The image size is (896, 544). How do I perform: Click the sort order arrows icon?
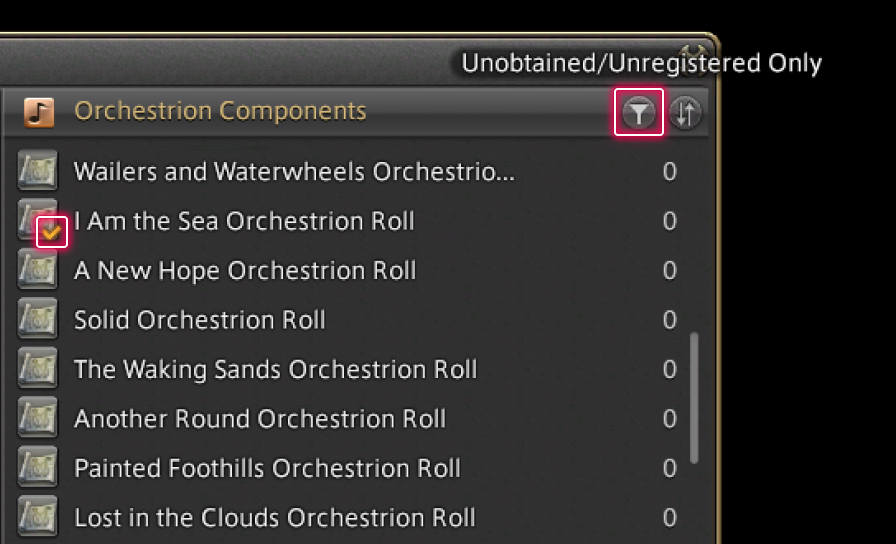[685, 113]
